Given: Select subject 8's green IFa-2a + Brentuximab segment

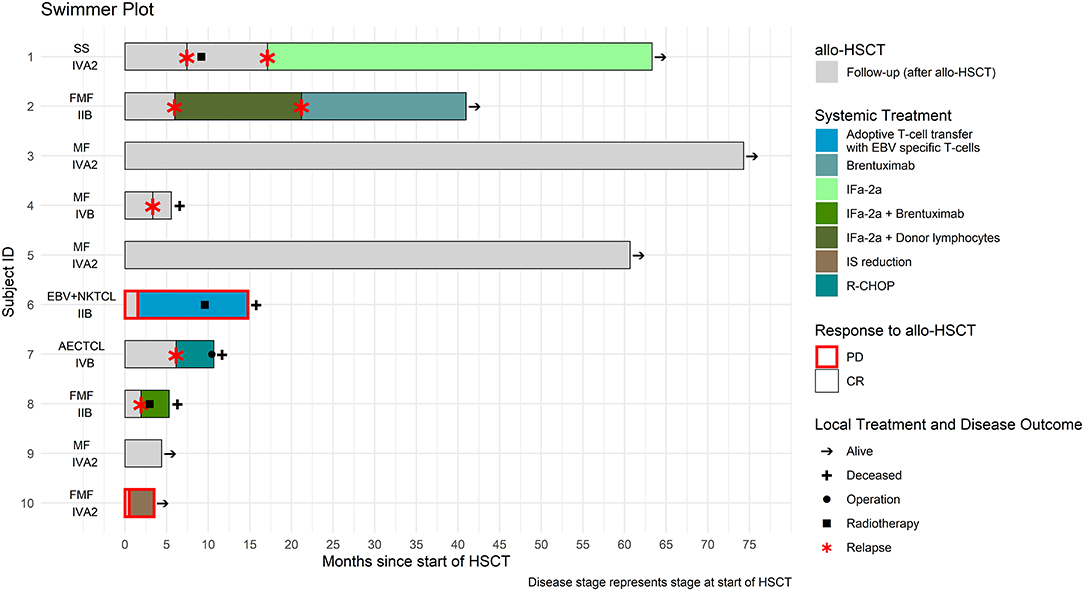Looking at the screenshot, I should pos(156,404).
